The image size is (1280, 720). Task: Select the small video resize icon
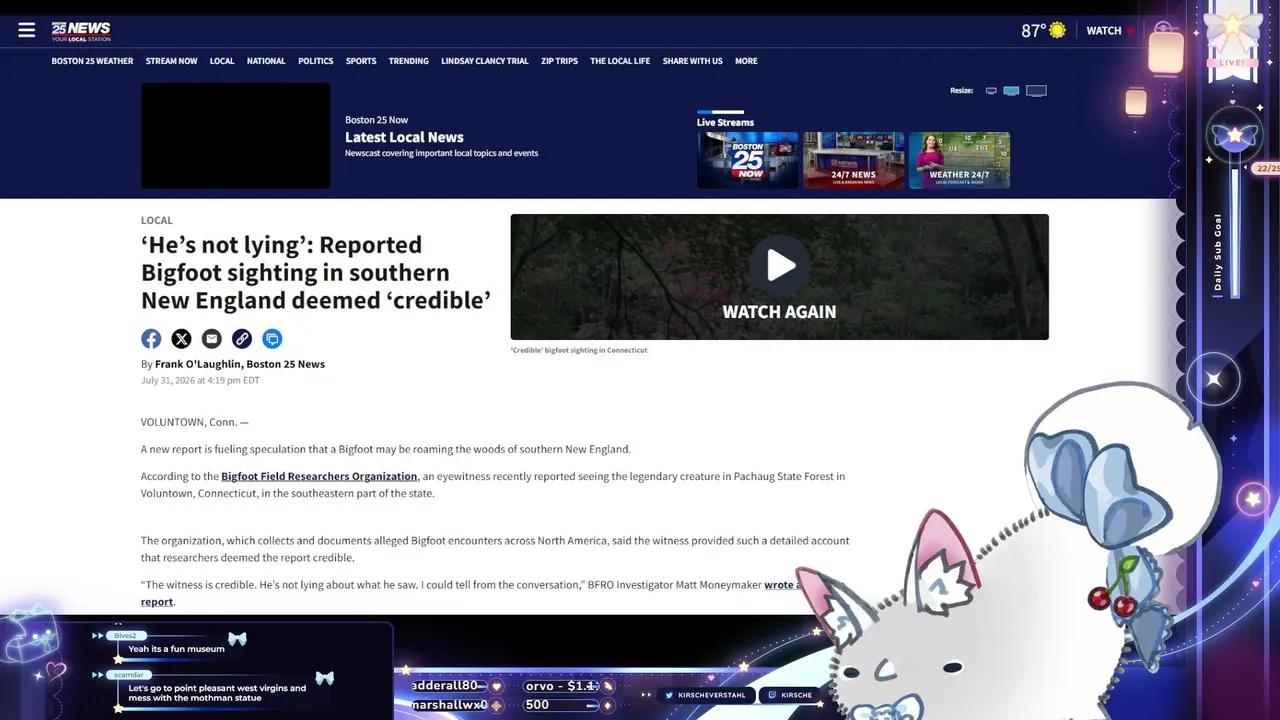(x=991, y=91)
